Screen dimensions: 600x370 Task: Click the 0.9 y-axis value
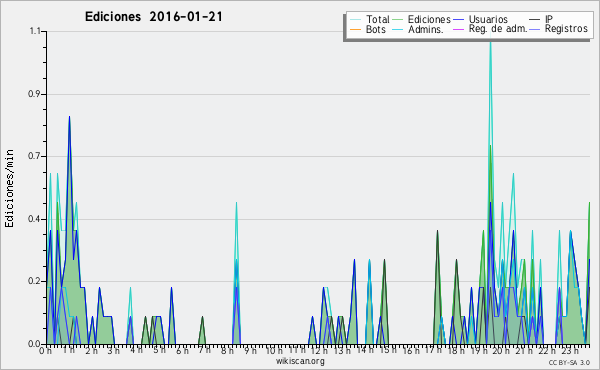(34, 94)
